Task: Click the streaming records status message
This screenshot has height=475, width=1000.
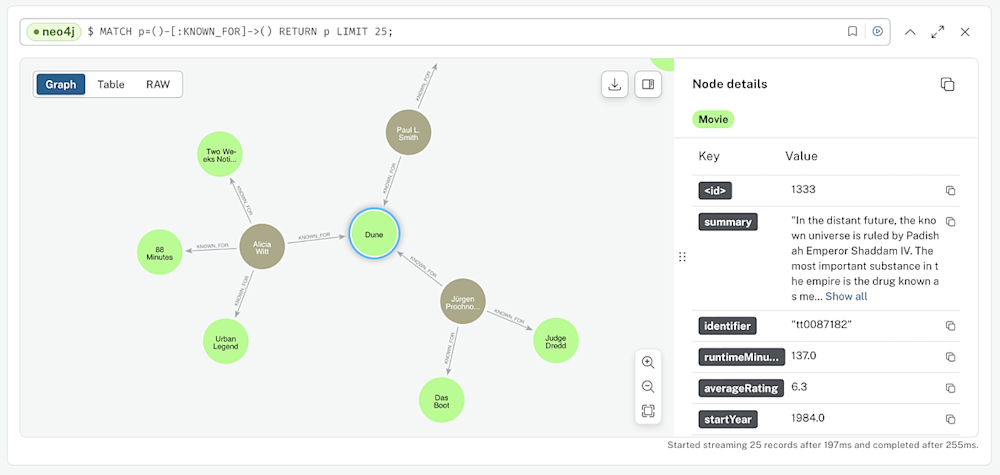Action: click(823, 445)
